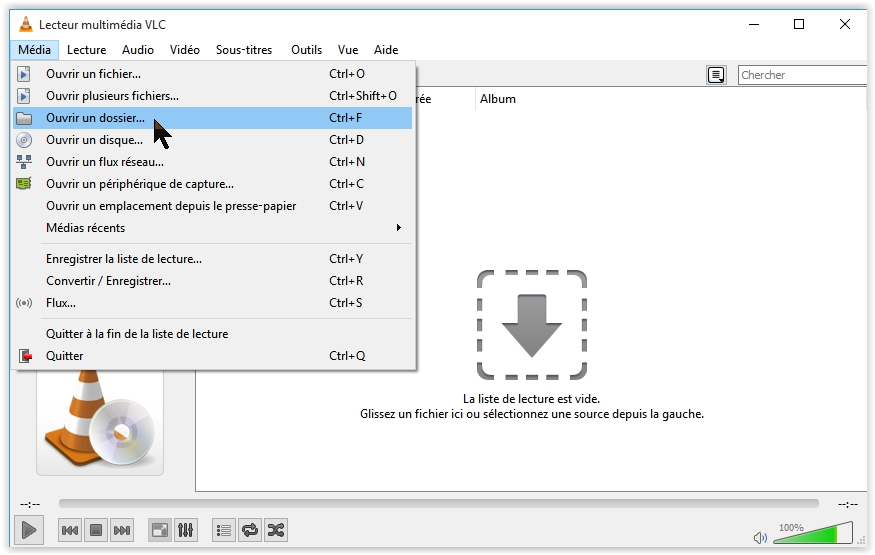Click the play button
Viewport: 875px width, 555px height.
pyautogui.click(x=29, y=530)
